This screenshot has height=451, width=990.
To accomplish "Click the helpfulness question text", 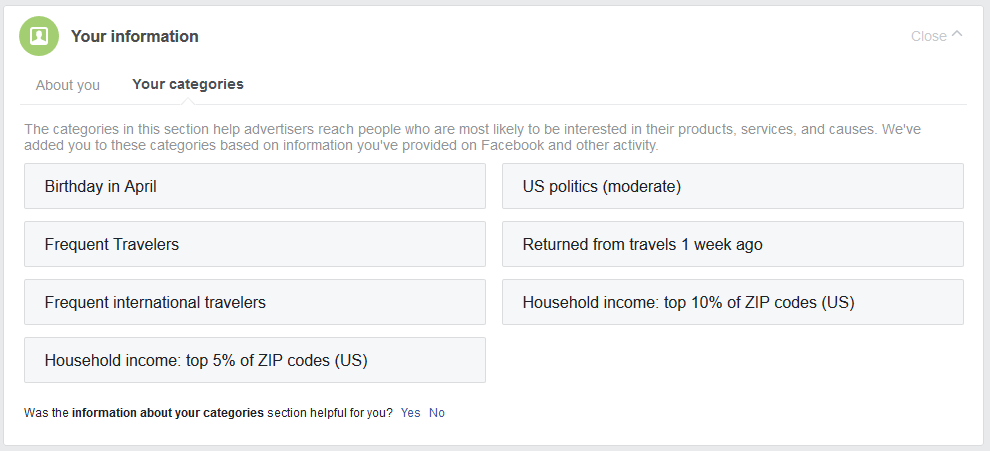I will point(330,412).
